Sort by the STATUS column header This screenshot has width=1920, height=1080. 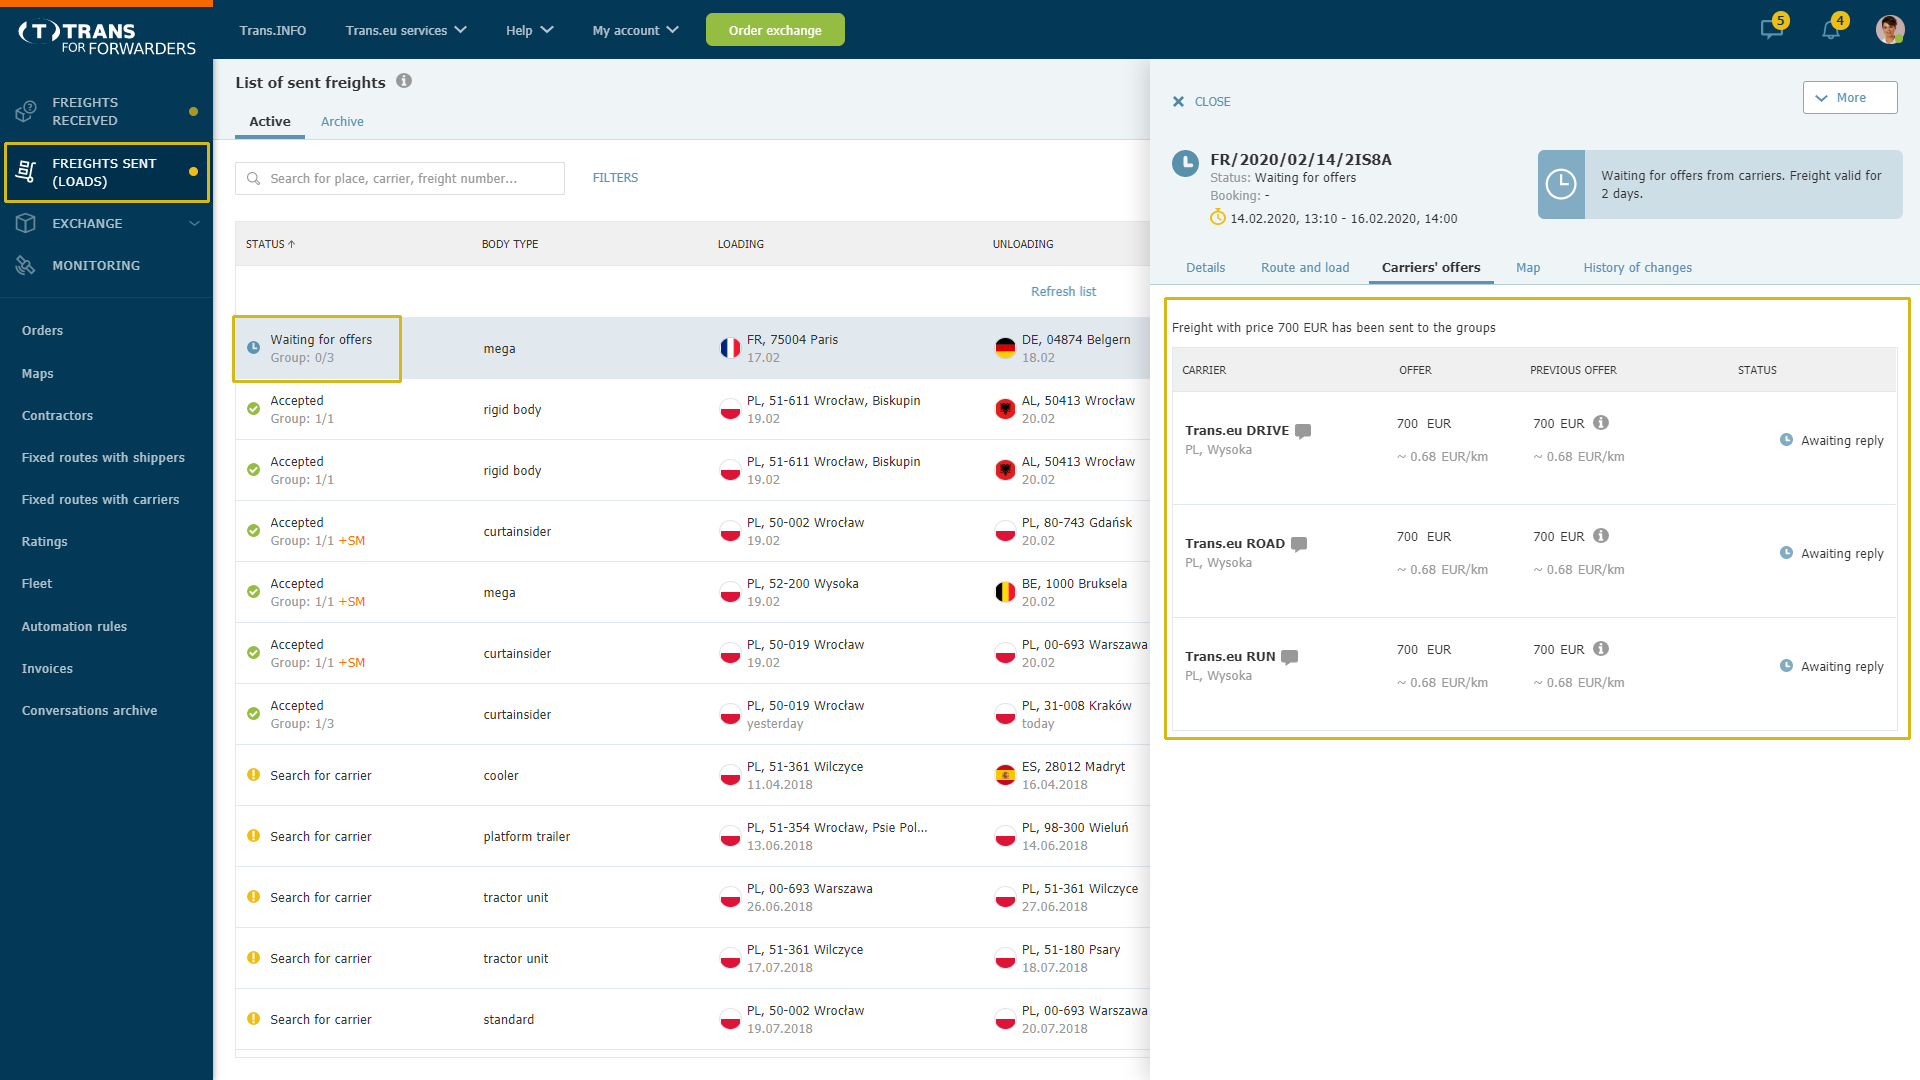270,244
